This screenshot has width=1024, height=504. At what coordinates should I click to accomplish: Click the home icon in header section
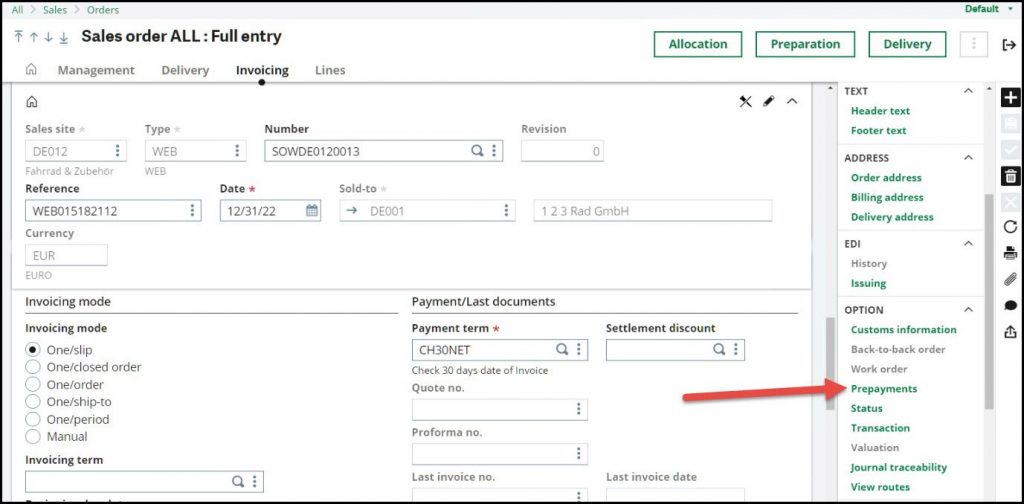pos(31,102)
